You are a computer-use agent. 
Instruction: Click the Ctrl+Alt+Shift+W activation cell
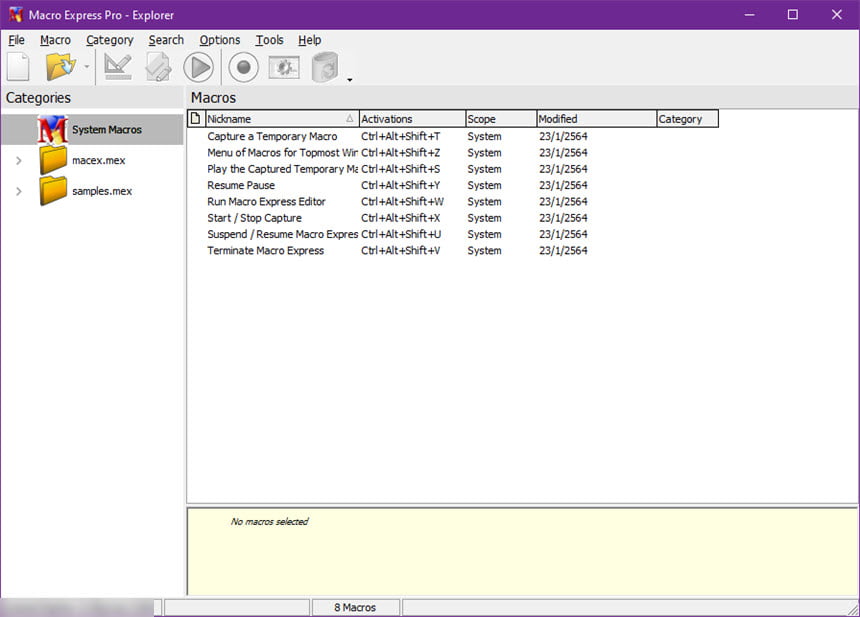[403, 202]
